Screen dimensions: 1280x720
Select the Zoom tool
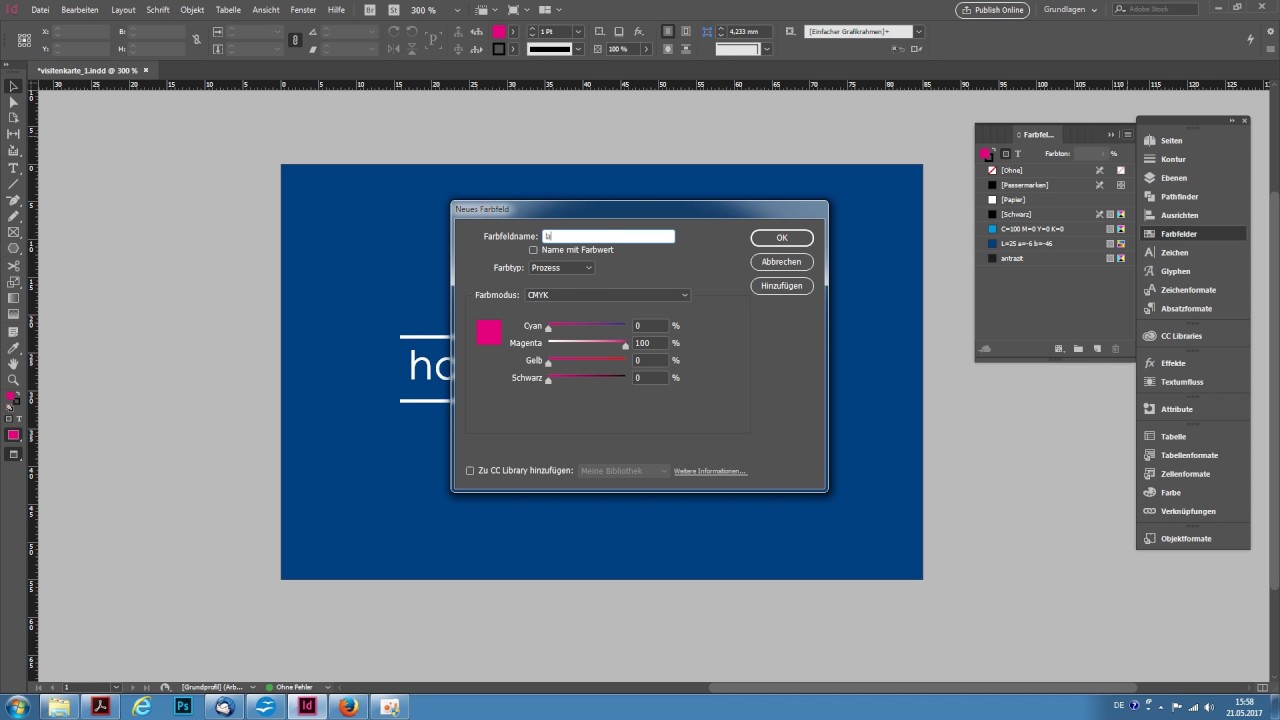pos(13,380)
